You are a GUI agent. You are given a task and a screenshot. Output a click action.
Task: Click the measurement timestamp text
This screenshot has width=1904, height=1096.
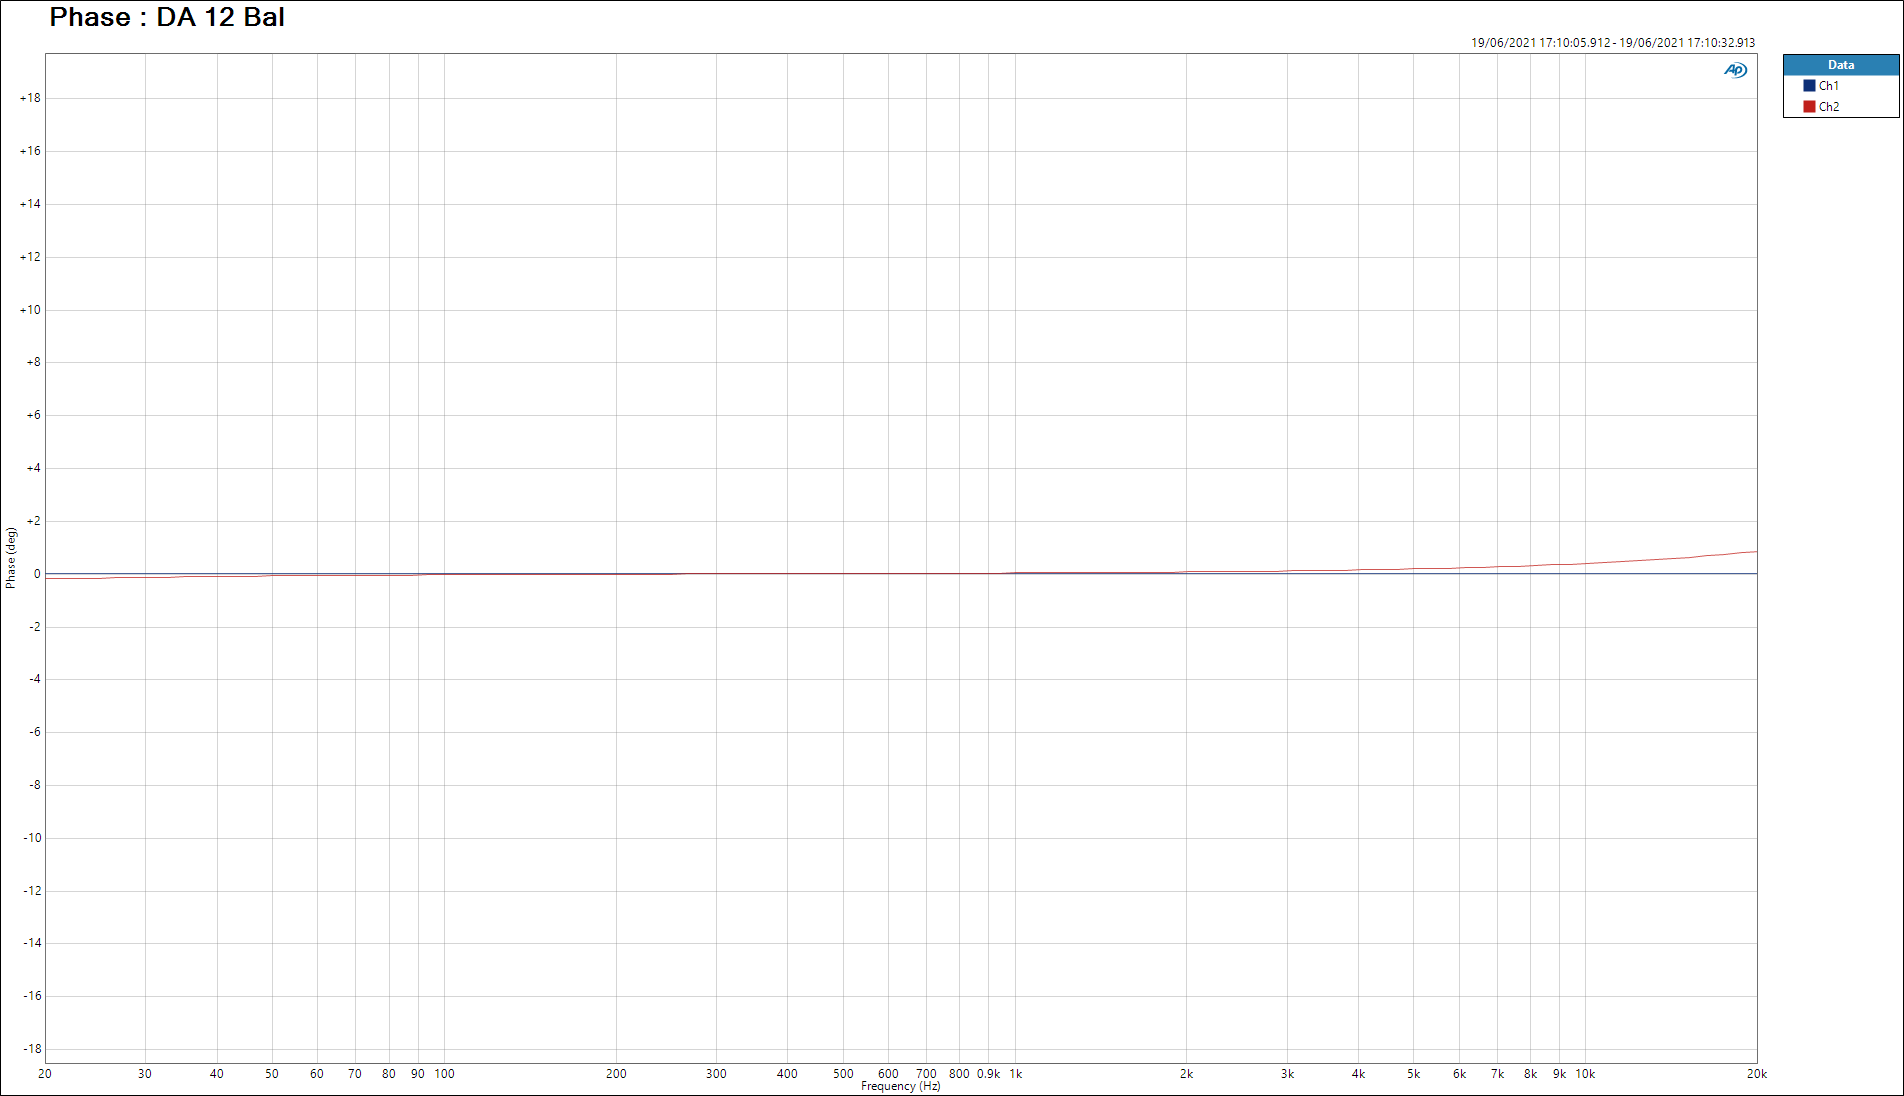click(x=1612, y=43)
